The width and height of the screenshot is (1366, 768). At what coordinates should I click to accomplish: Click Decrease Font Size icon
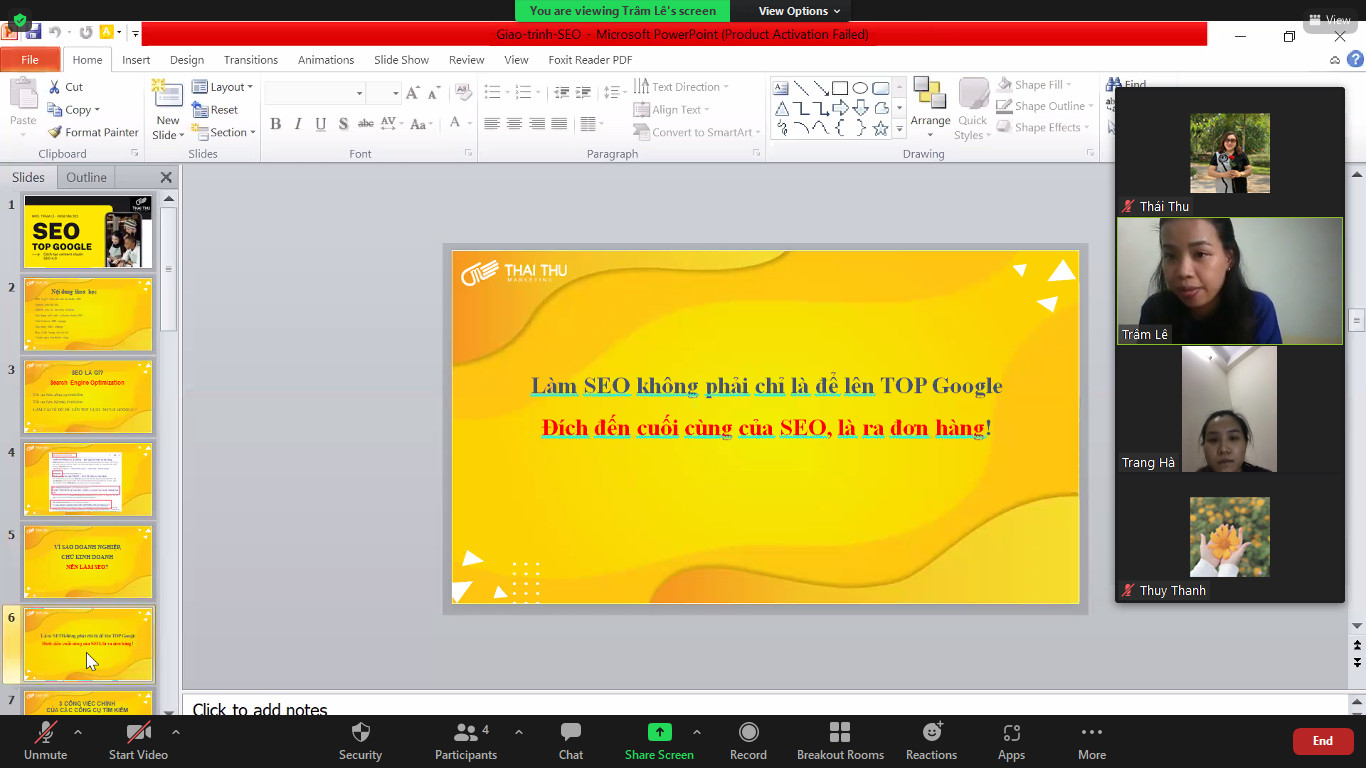434,93
